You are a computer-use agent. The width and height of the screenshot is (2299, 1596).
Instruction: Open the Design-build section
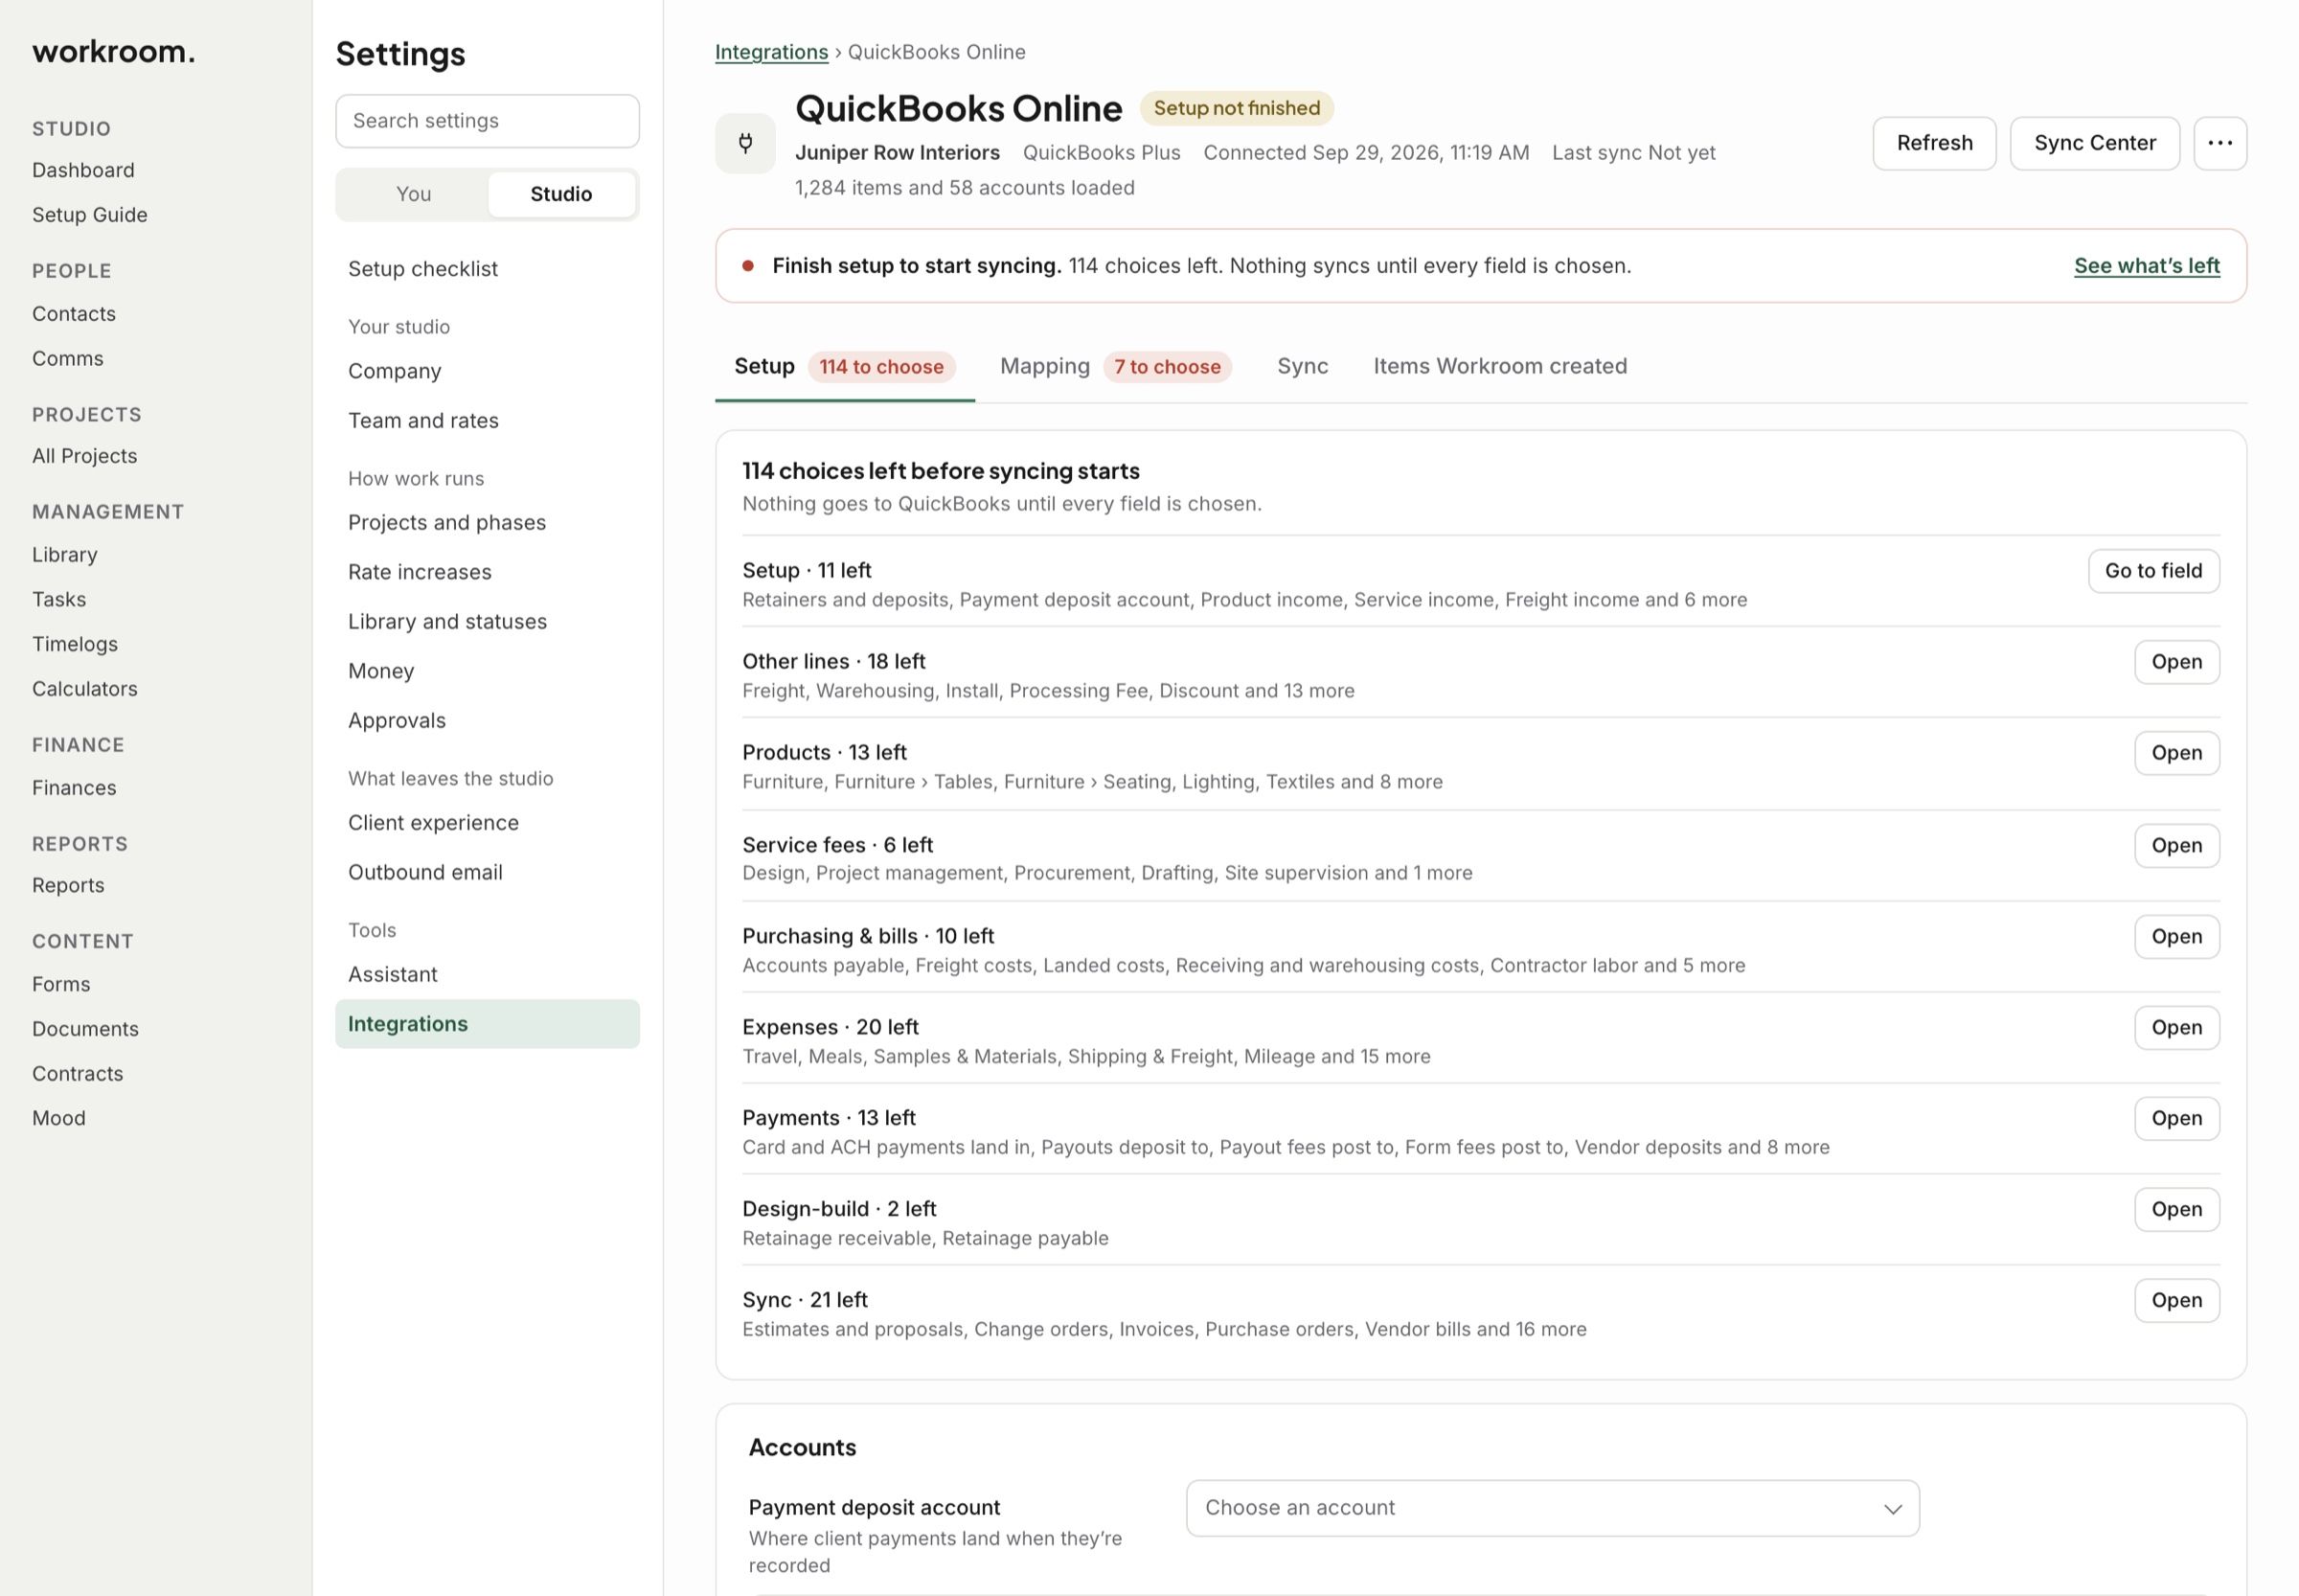2176,1210
